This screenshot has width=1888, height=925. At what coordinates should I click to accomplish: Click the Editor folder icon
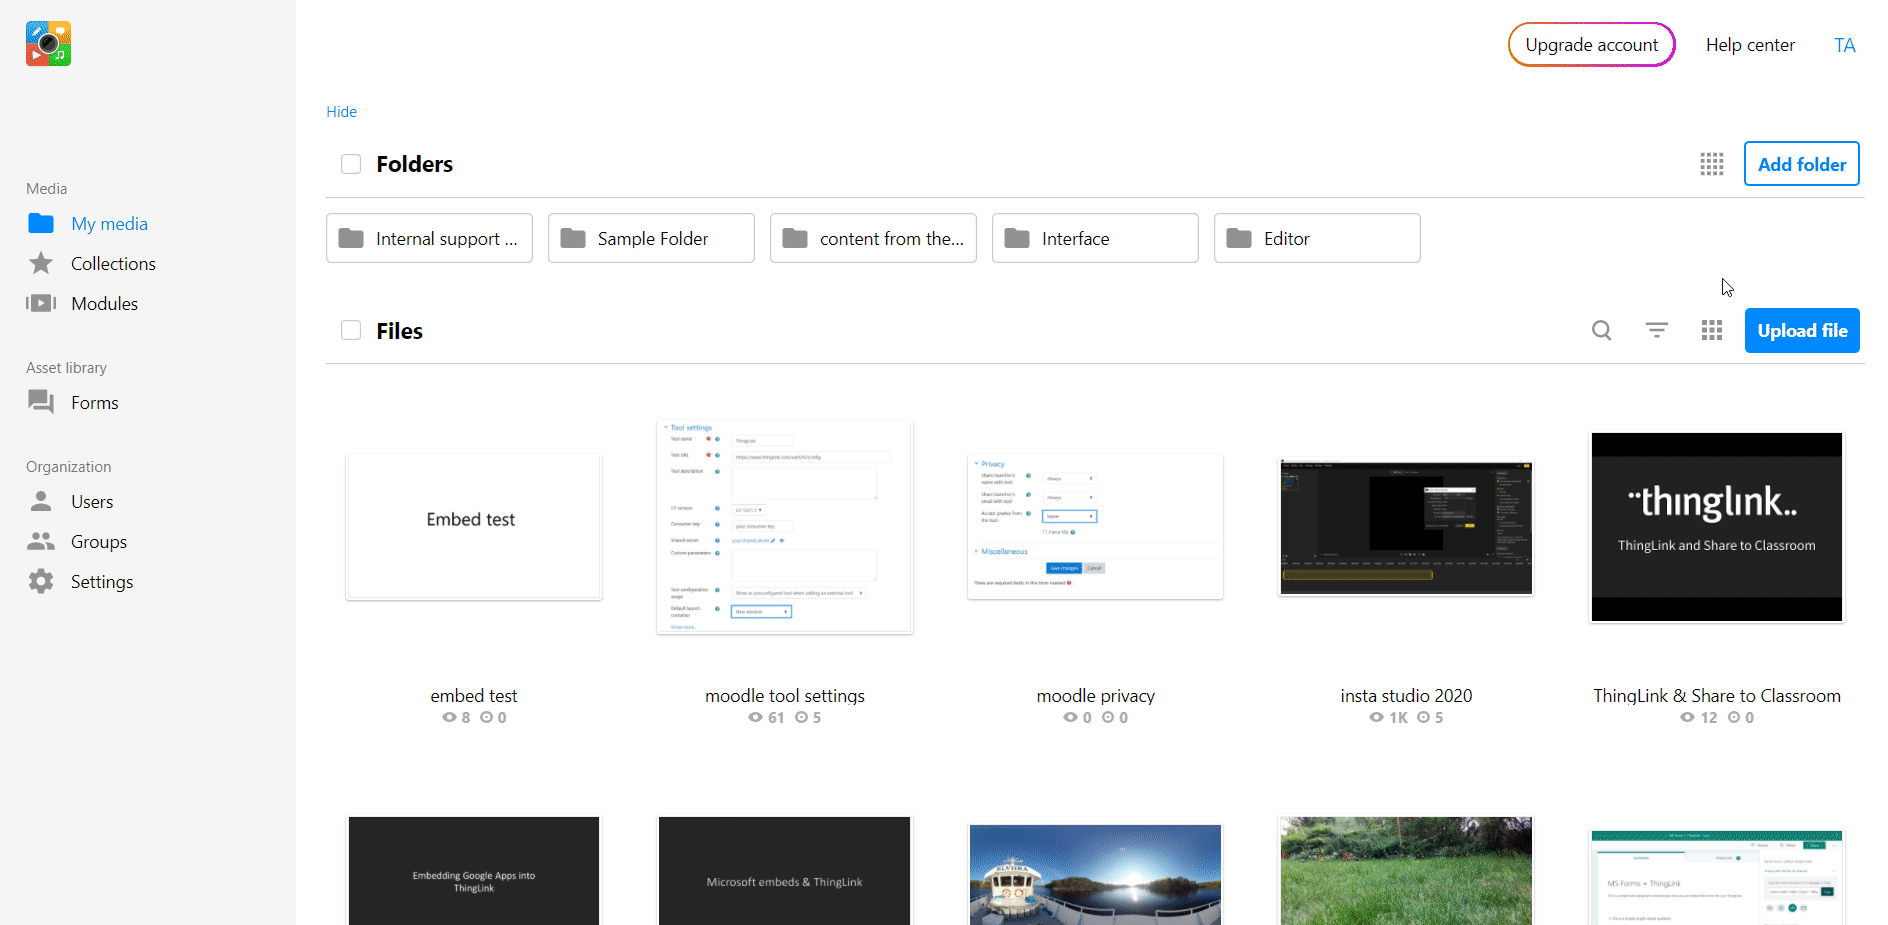click(1239, 238)
